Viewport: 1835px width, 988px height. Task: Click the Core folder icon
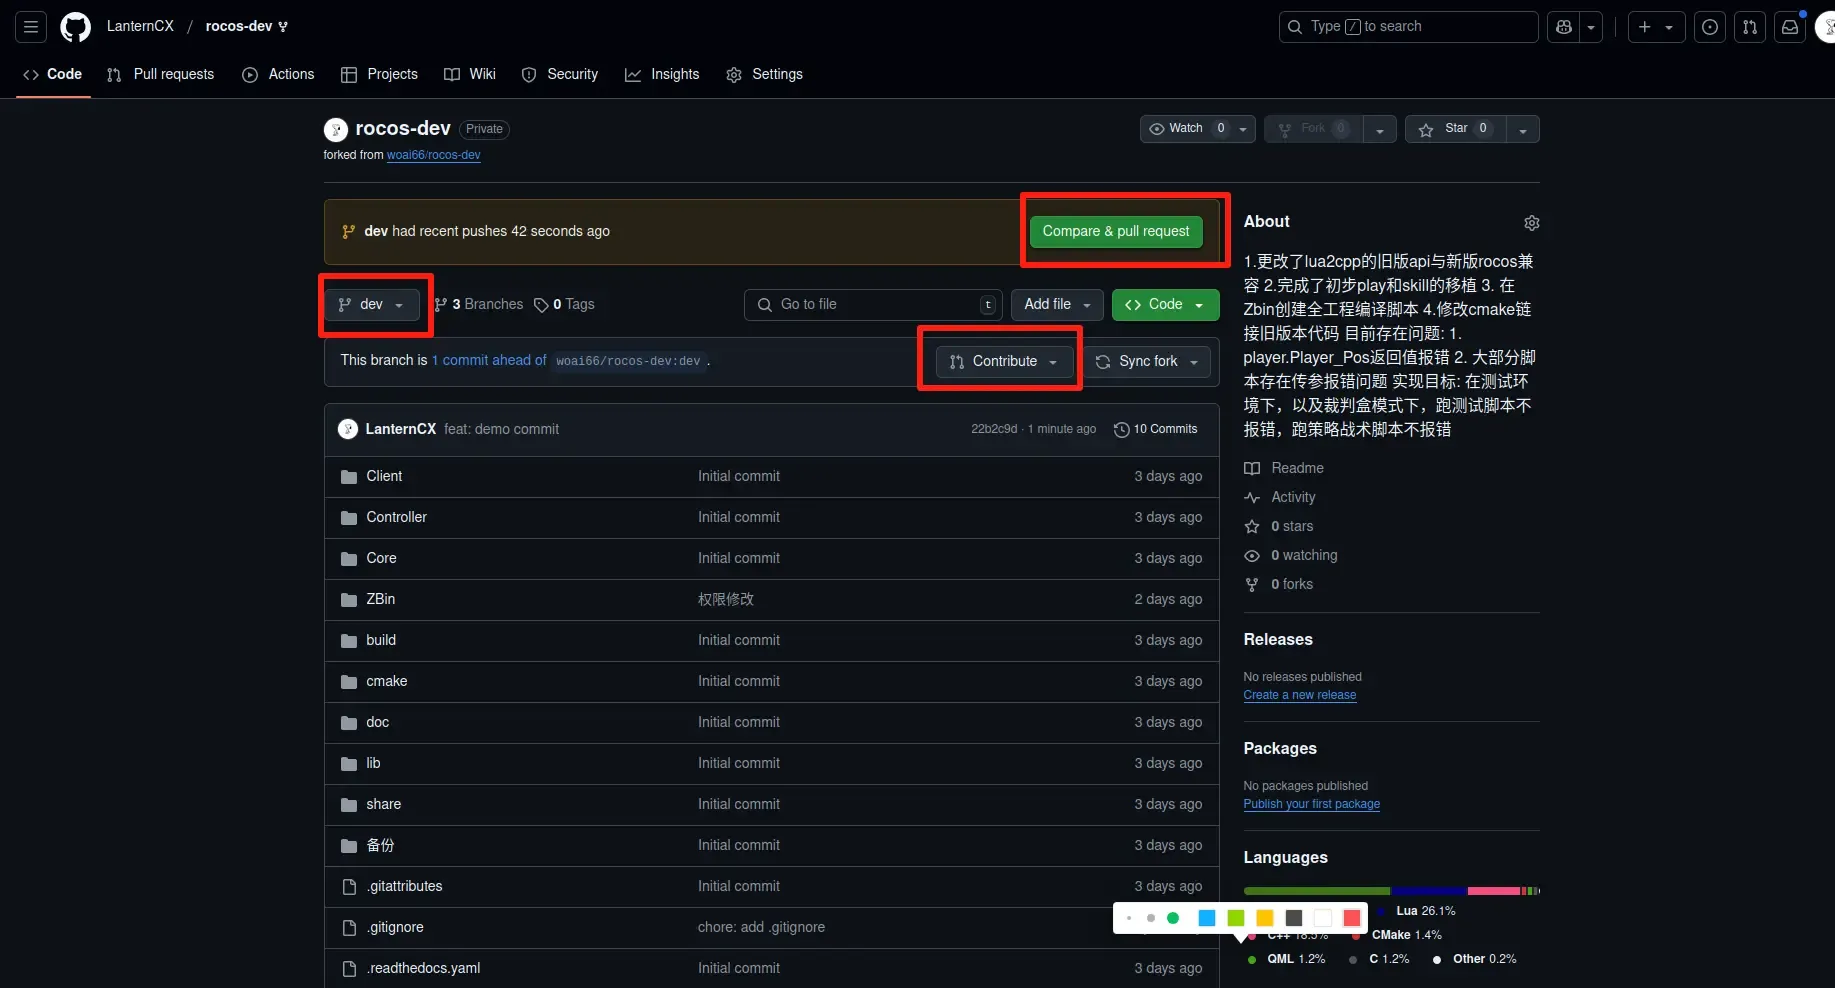(x=349, y=559)
